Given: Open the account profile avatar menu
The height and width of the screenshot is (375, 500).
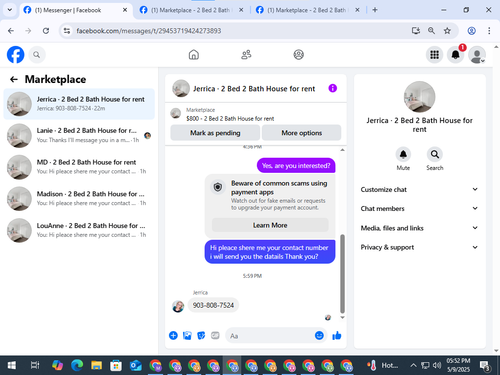Looking at the screenshot, I should pyautogui.click(x=477, y=55).
